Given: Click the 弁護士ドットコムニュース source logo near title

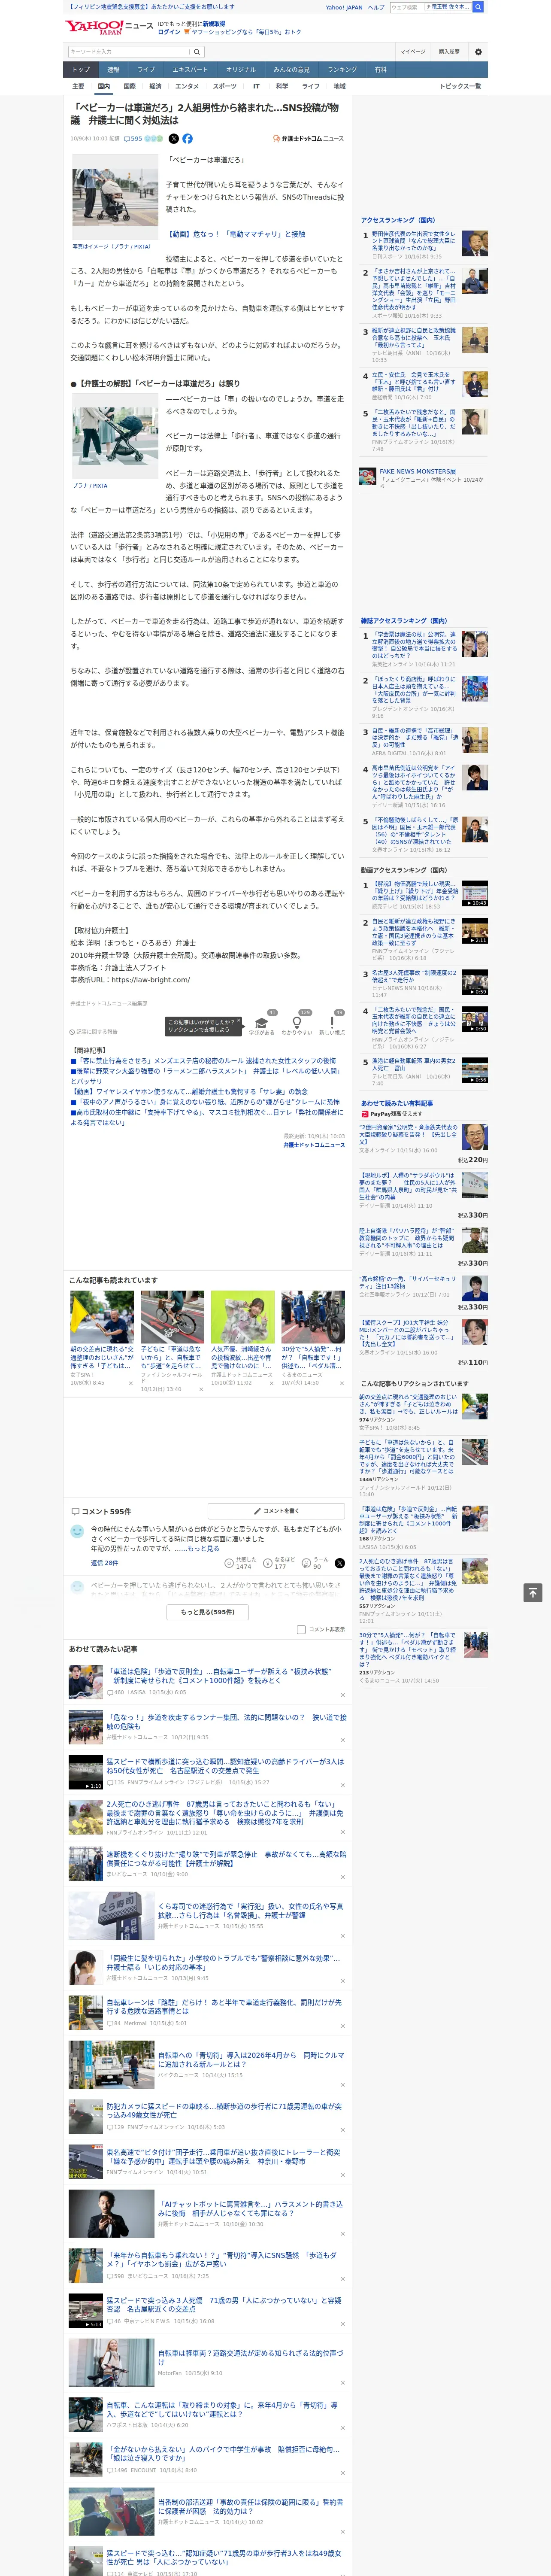Looking at the screenshot, I should pyautogui.click(x=308, y=139).
